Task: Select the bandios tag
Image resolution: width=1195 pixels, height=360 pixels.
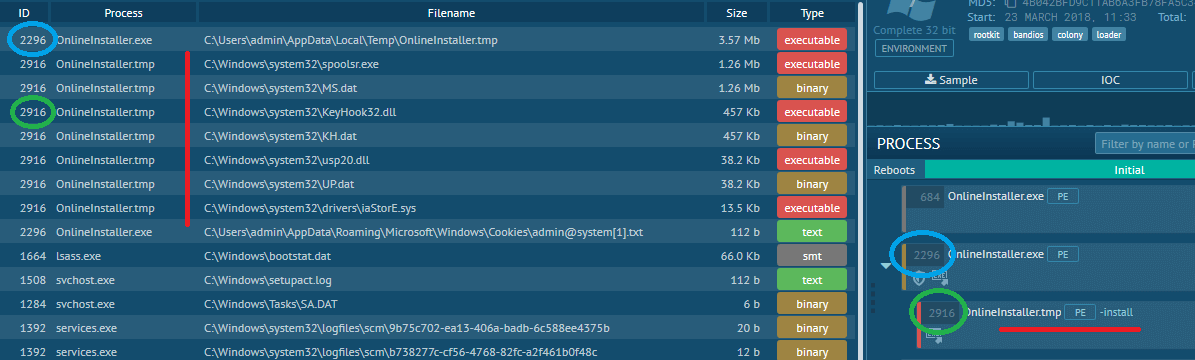Action: click(x=1027, y=35)
